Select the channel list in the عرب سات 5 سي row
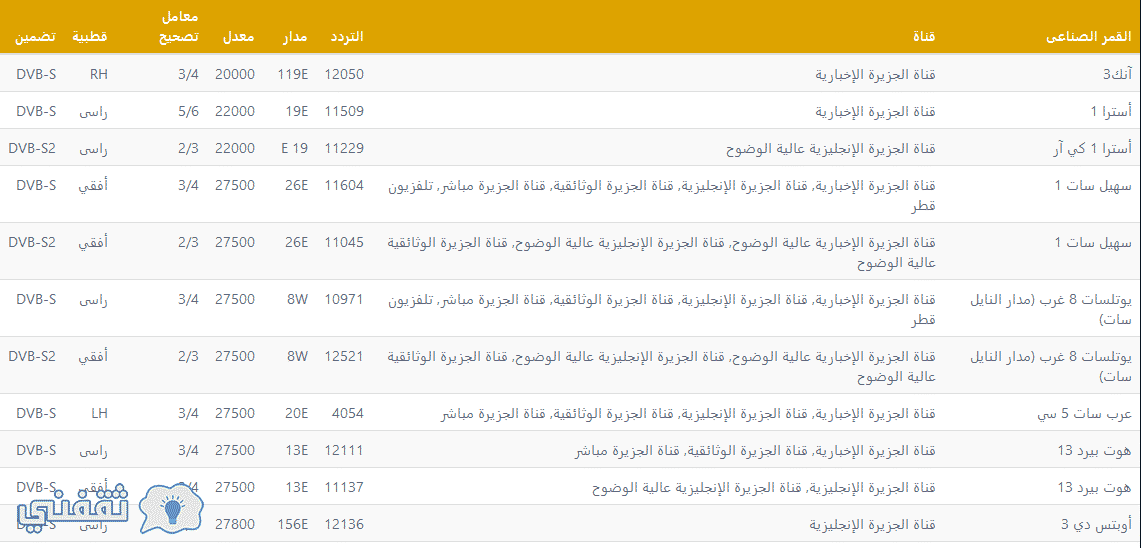This screenshot has height=548, width=1141. click(690, 413)
